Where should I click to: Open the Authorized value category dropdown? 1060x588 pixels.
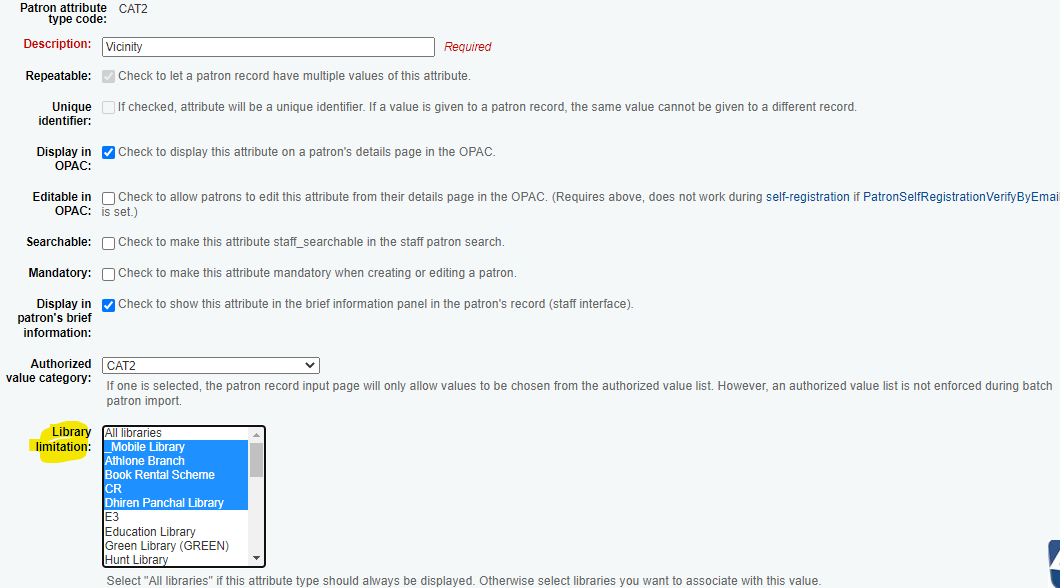(x=211, y=366)
